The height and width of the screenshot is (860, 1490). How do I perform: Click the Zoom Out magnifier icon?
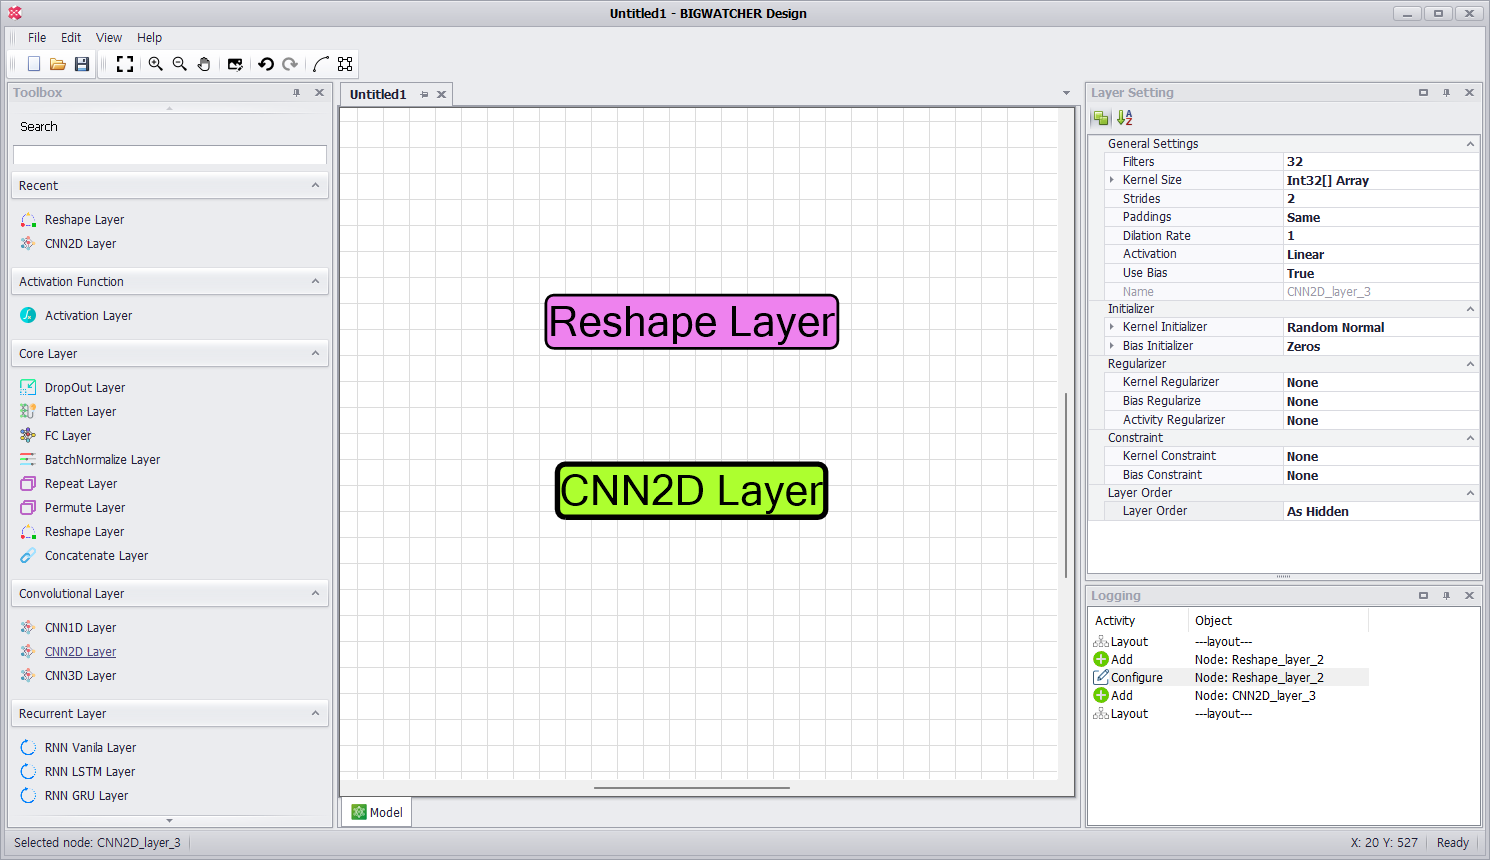[x=180, y=64]
